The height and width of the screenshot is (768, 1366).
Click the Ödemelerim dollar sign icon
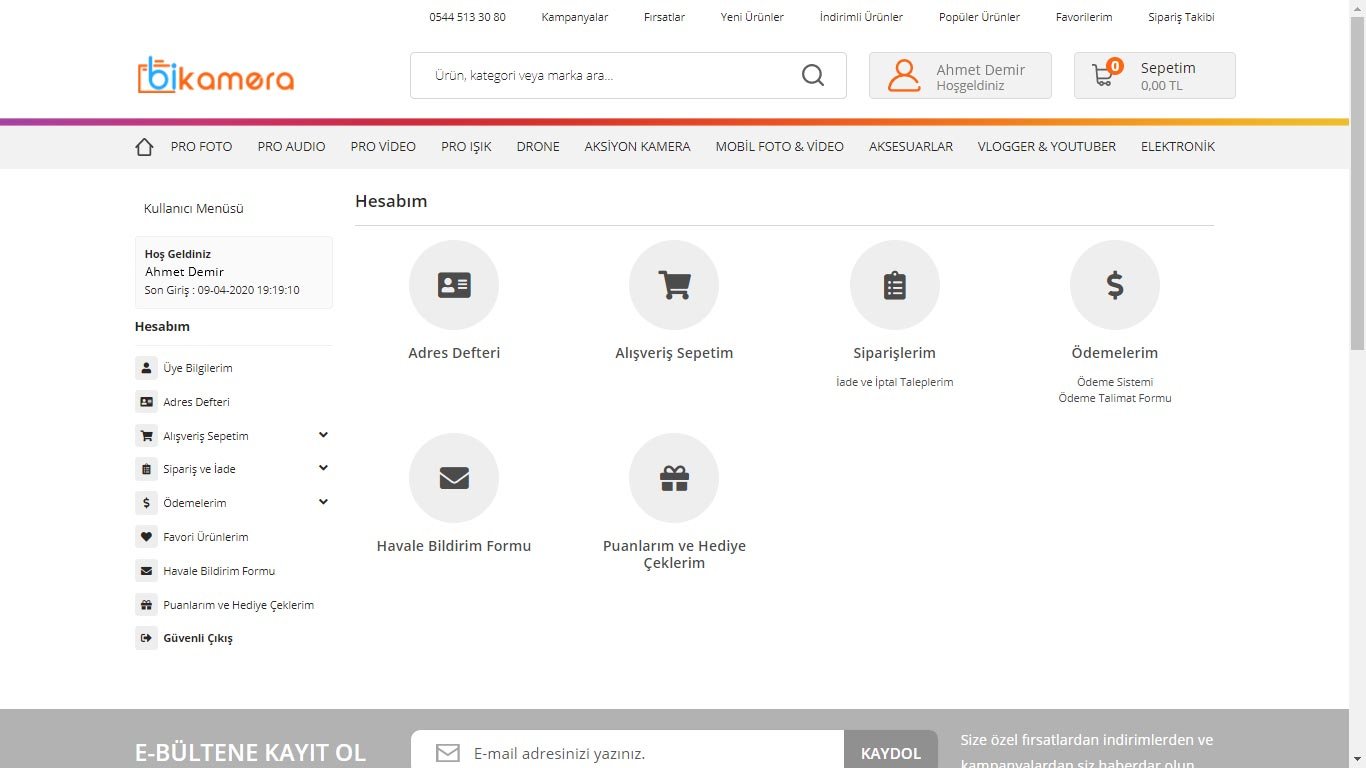pyautogui.click(x=1114, y=285)
